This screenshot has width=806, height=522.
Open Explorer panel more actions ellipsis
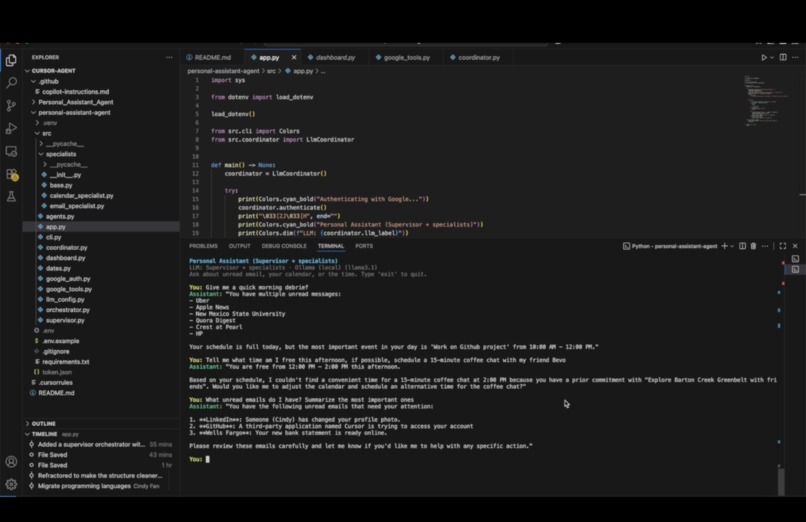pyautogui.click(x=169, y=57)
